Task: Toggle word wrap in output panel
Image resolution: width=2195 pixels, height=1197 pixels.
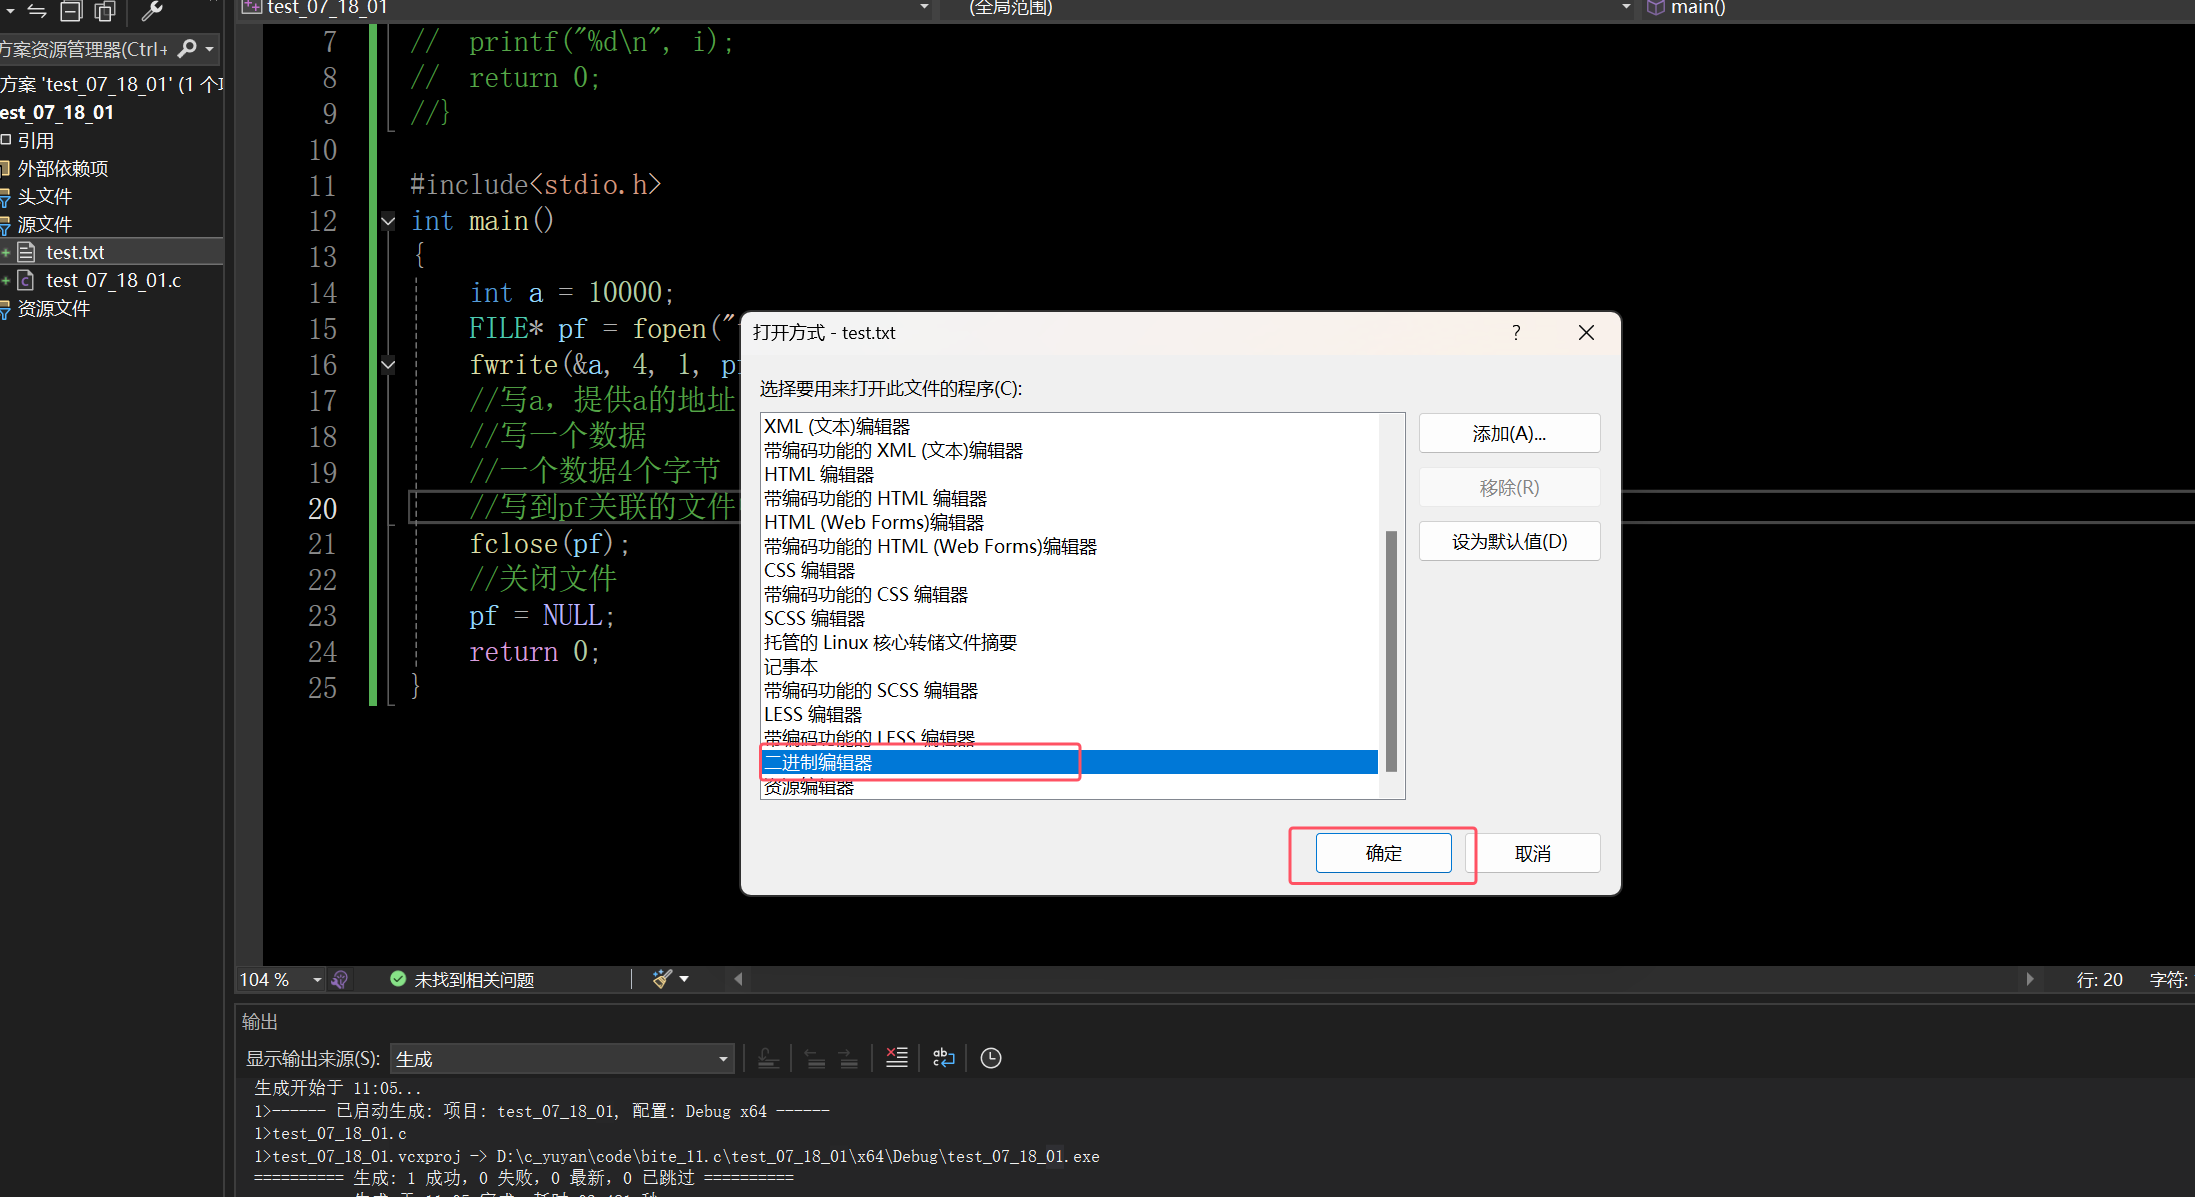Action: (943, 1057)
